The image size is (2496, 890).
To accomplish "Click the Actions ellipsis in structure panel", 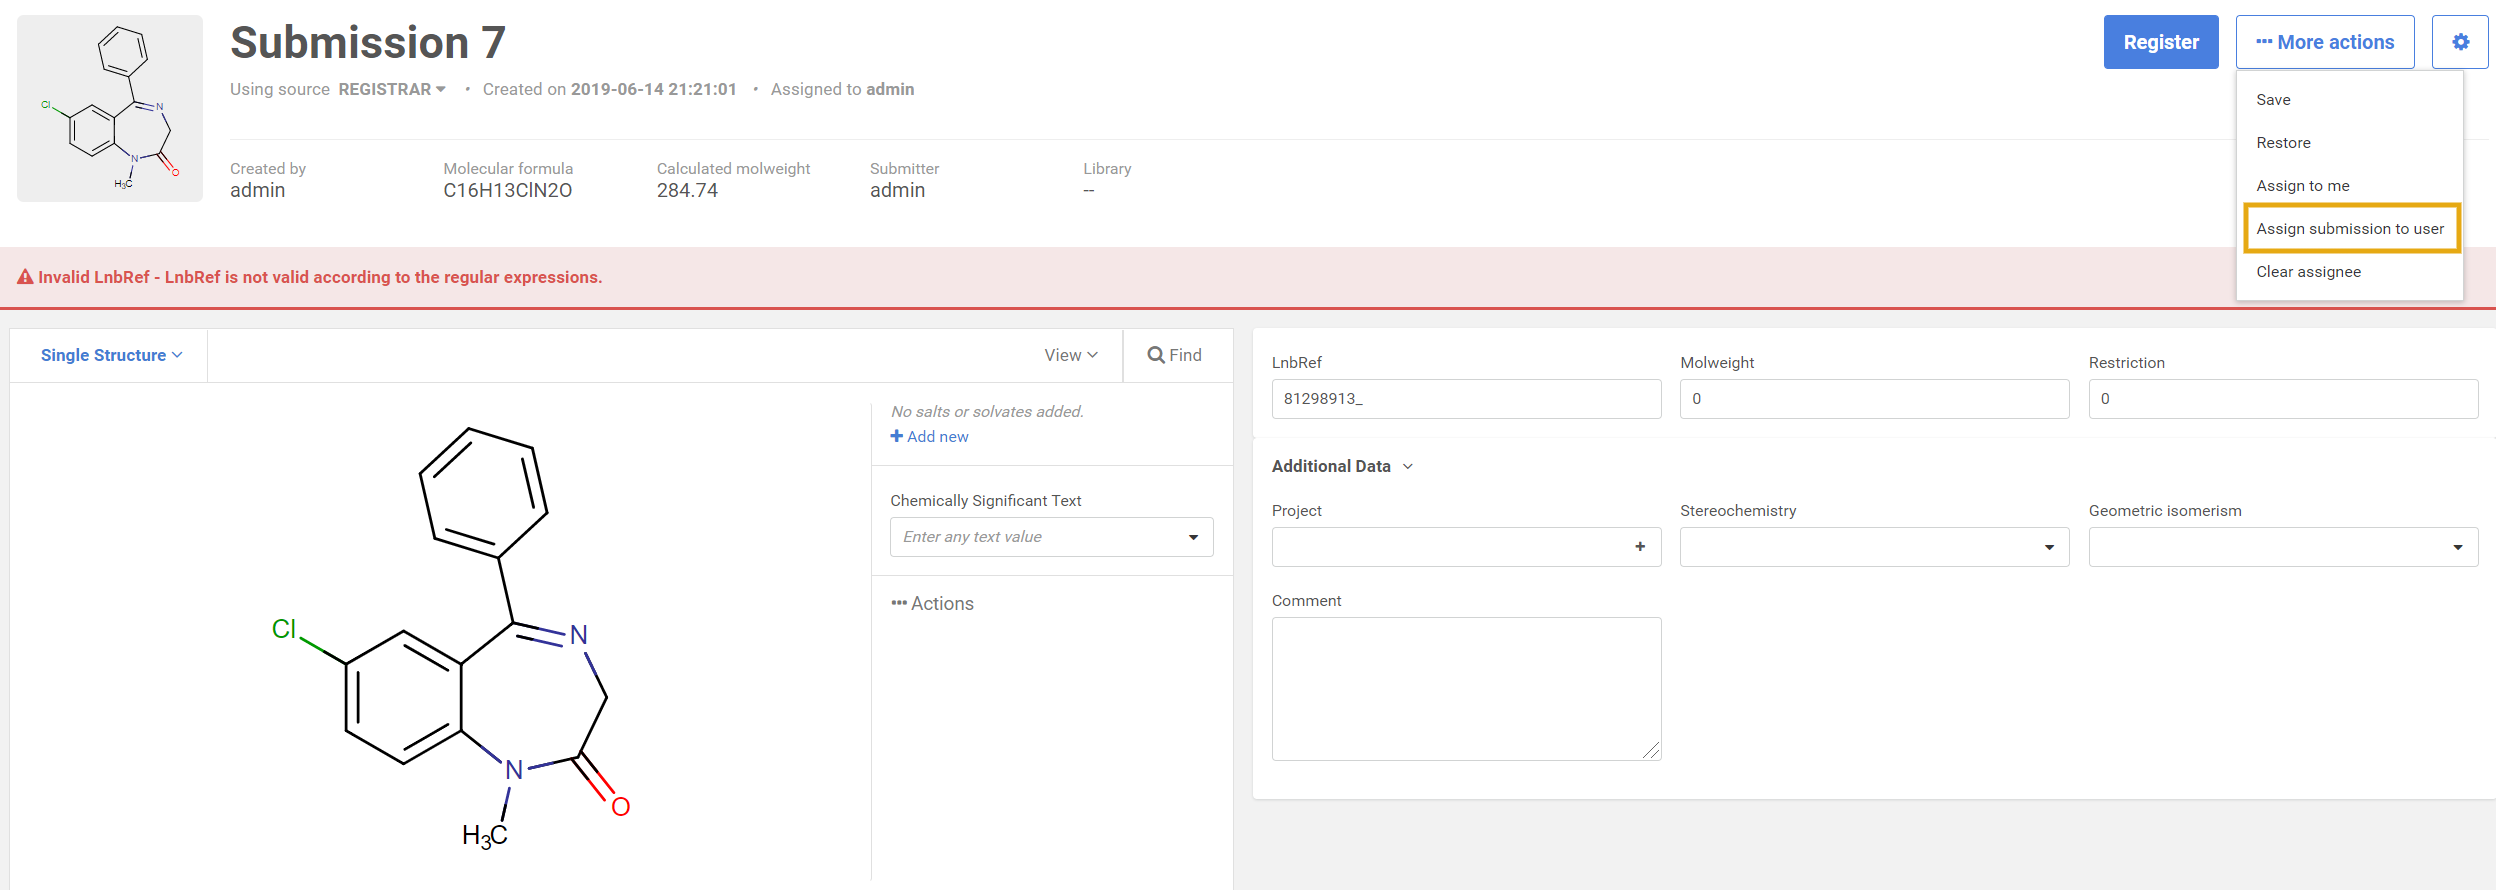I will [932, 603].
